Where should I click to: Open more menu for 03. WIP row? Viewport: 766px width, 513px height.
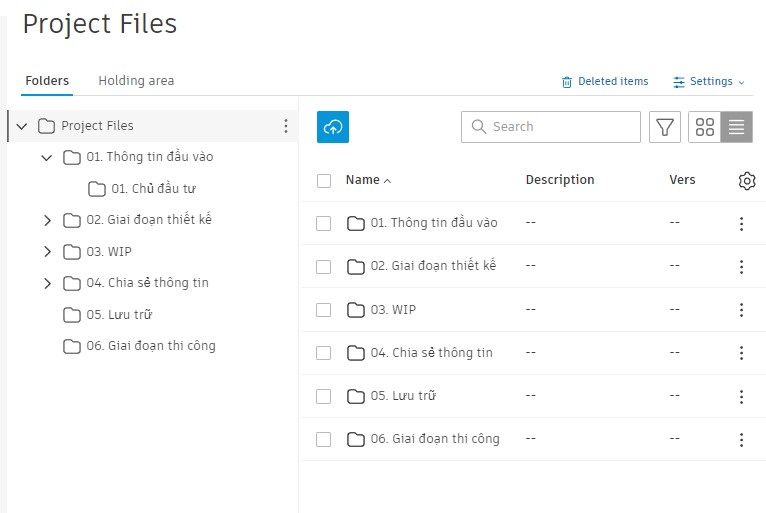[x=741, y=310]
